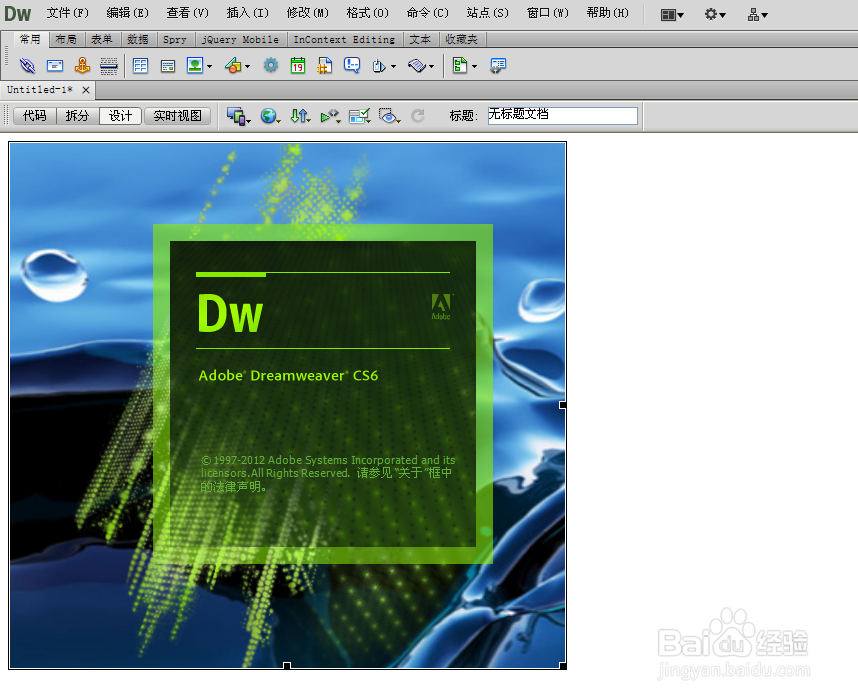Insert a horizontal rule
The height and width of the screenshot is (699, 858).
109,66
